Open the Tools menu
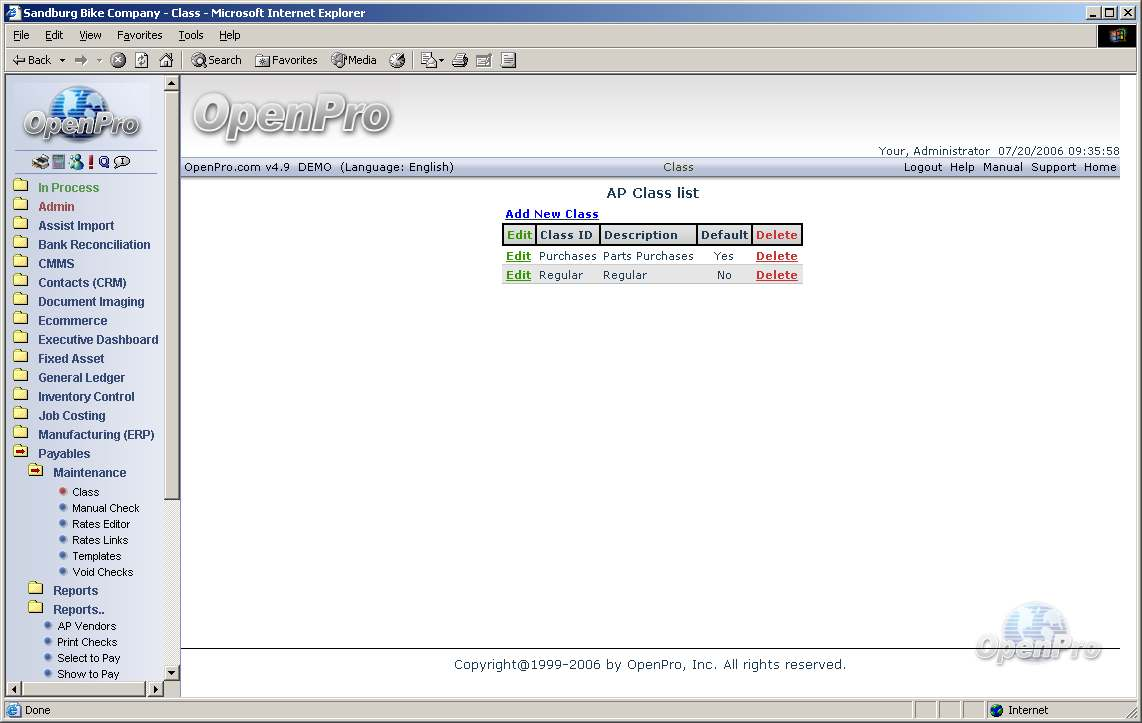1142x723 pixels. coord(190,35)
